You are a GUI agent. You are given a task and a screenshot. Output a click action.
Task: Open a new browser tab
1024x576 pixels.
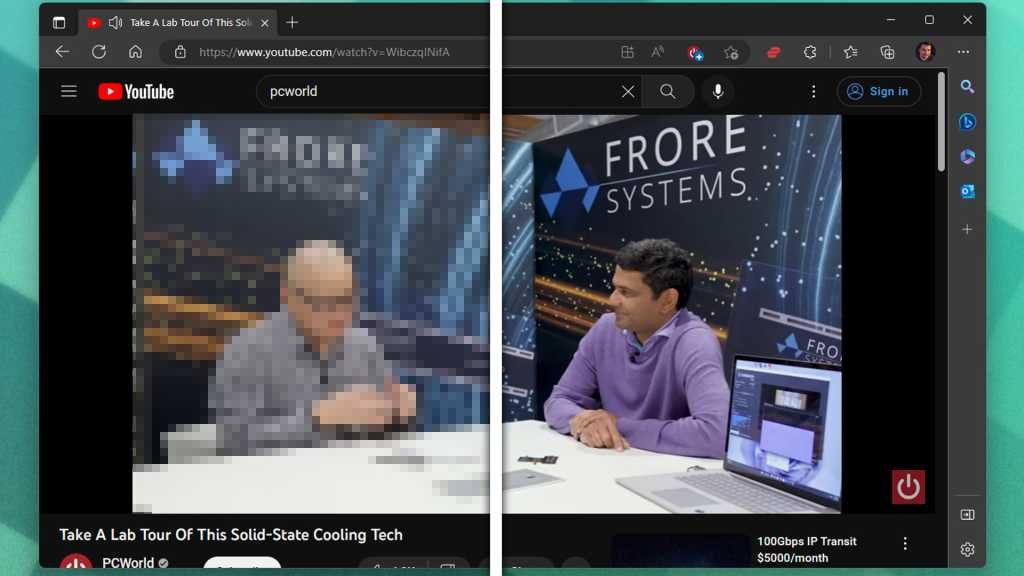pyautogui.click(x=292, y=22)
